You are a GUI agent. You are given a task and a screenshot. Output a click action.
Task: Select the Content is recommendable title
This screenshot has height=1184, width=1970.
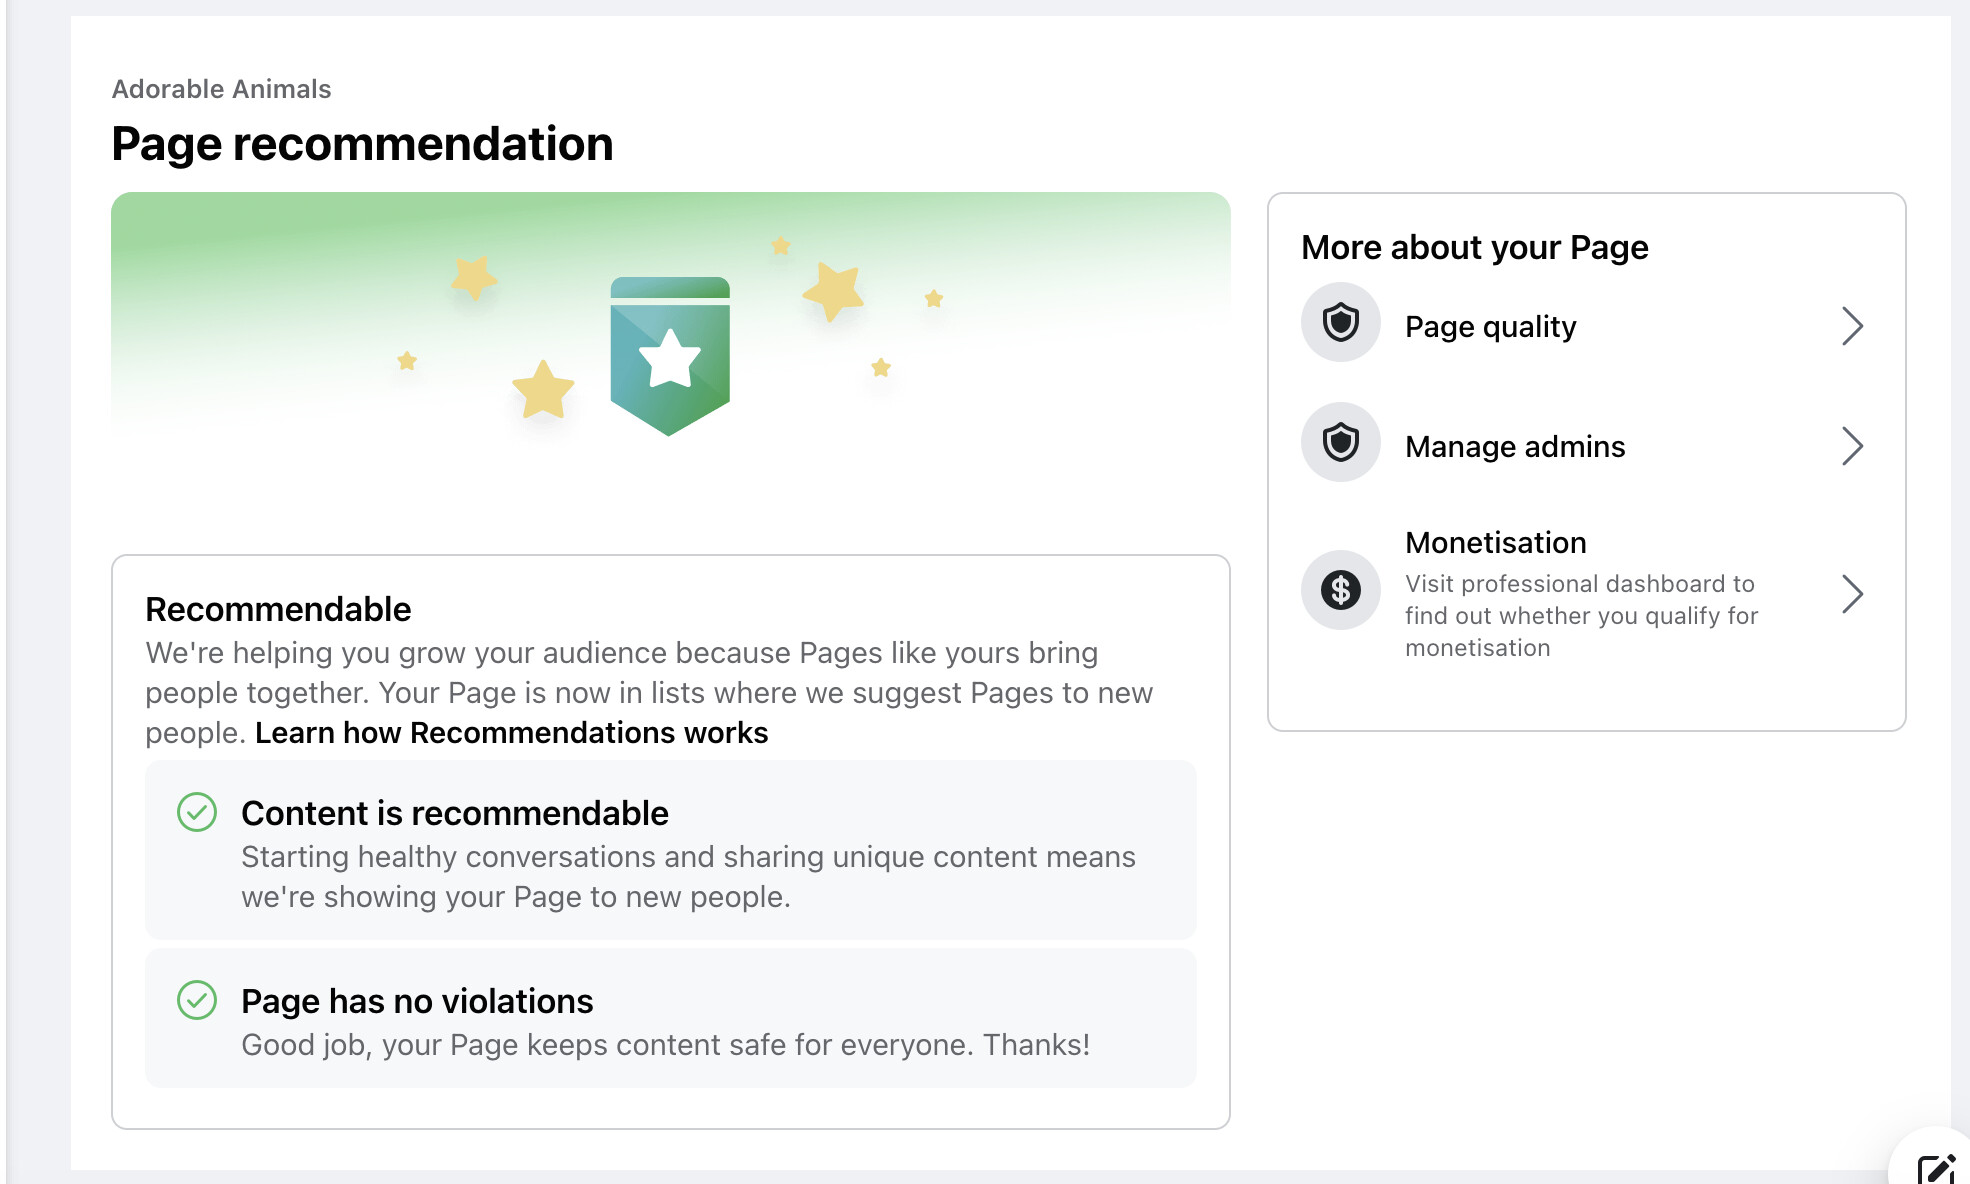pyautogui.click(x=454, y=813)
